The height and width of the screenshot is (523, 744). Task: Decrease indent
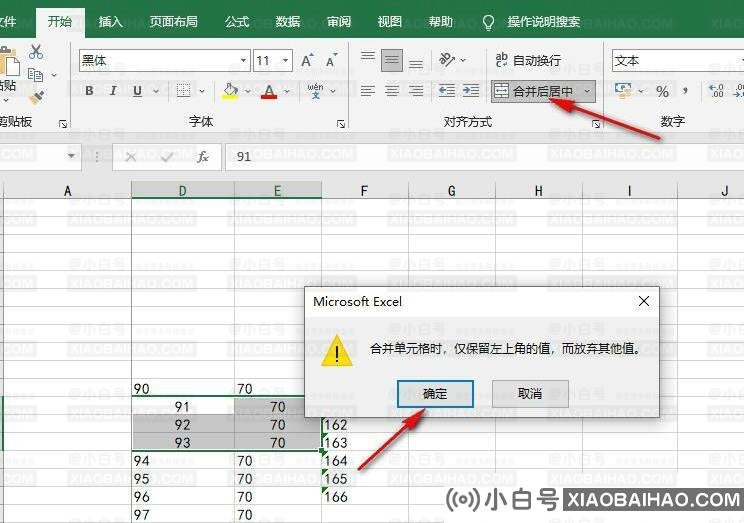[x=446, y=90]
